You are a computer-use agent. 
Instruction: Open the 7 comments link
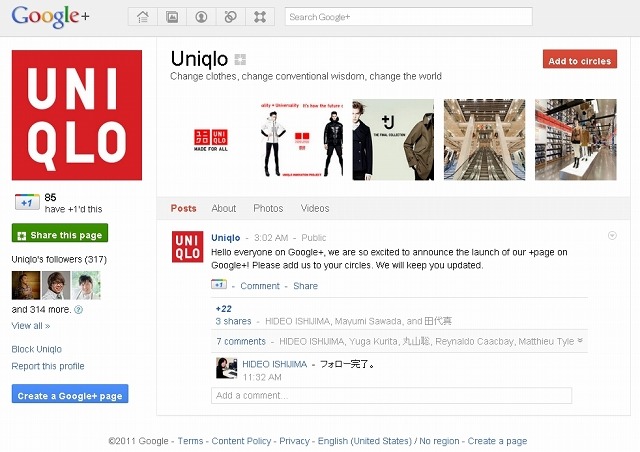tap(241, 341)
